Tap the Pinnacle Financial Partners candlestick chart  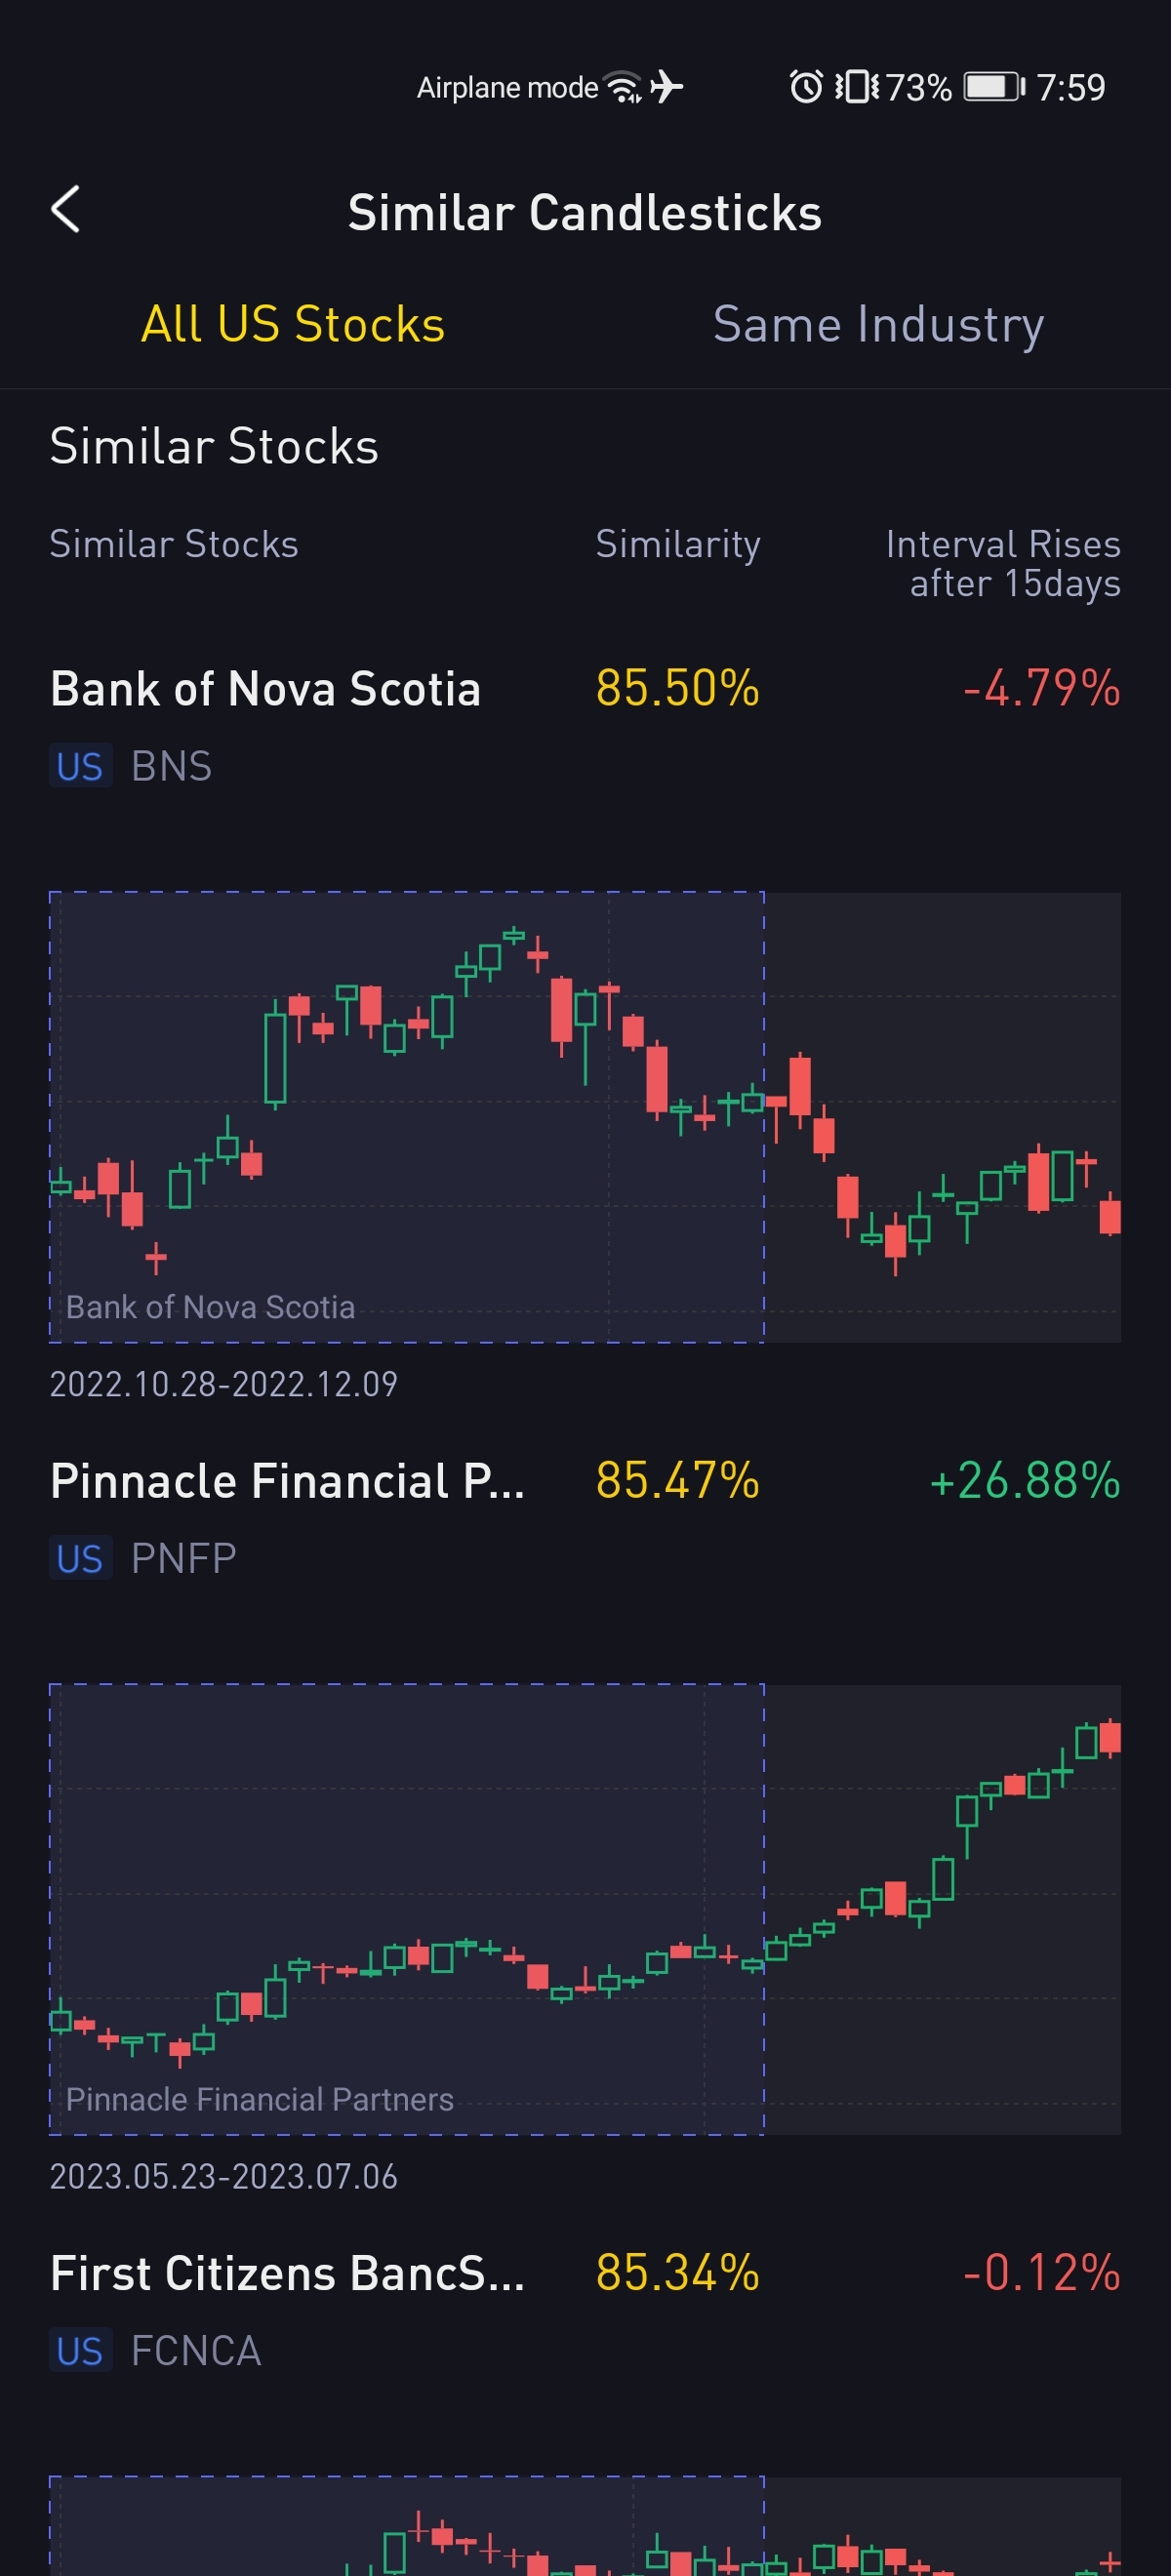pyautogui.click(x=585, y=1908)
